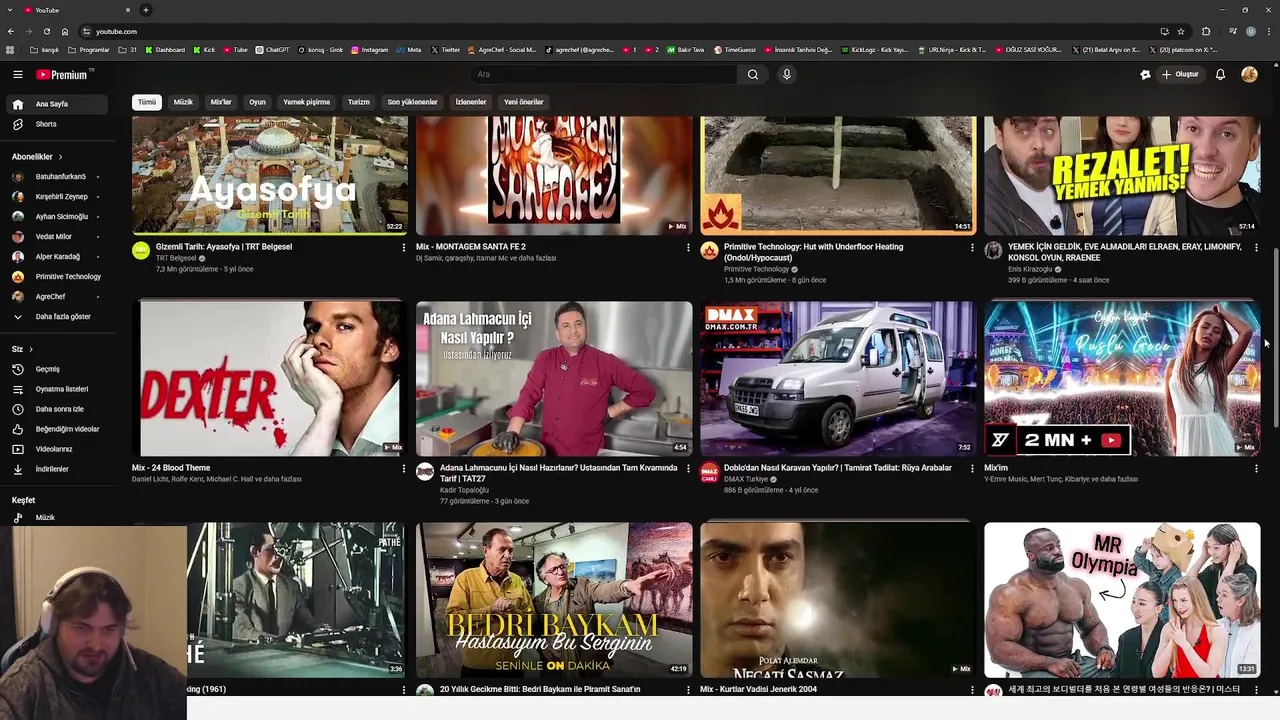Viewport: 1280px width, 720px height.
Task: Open a new browser tab
Action: click(x=145, y=10)
